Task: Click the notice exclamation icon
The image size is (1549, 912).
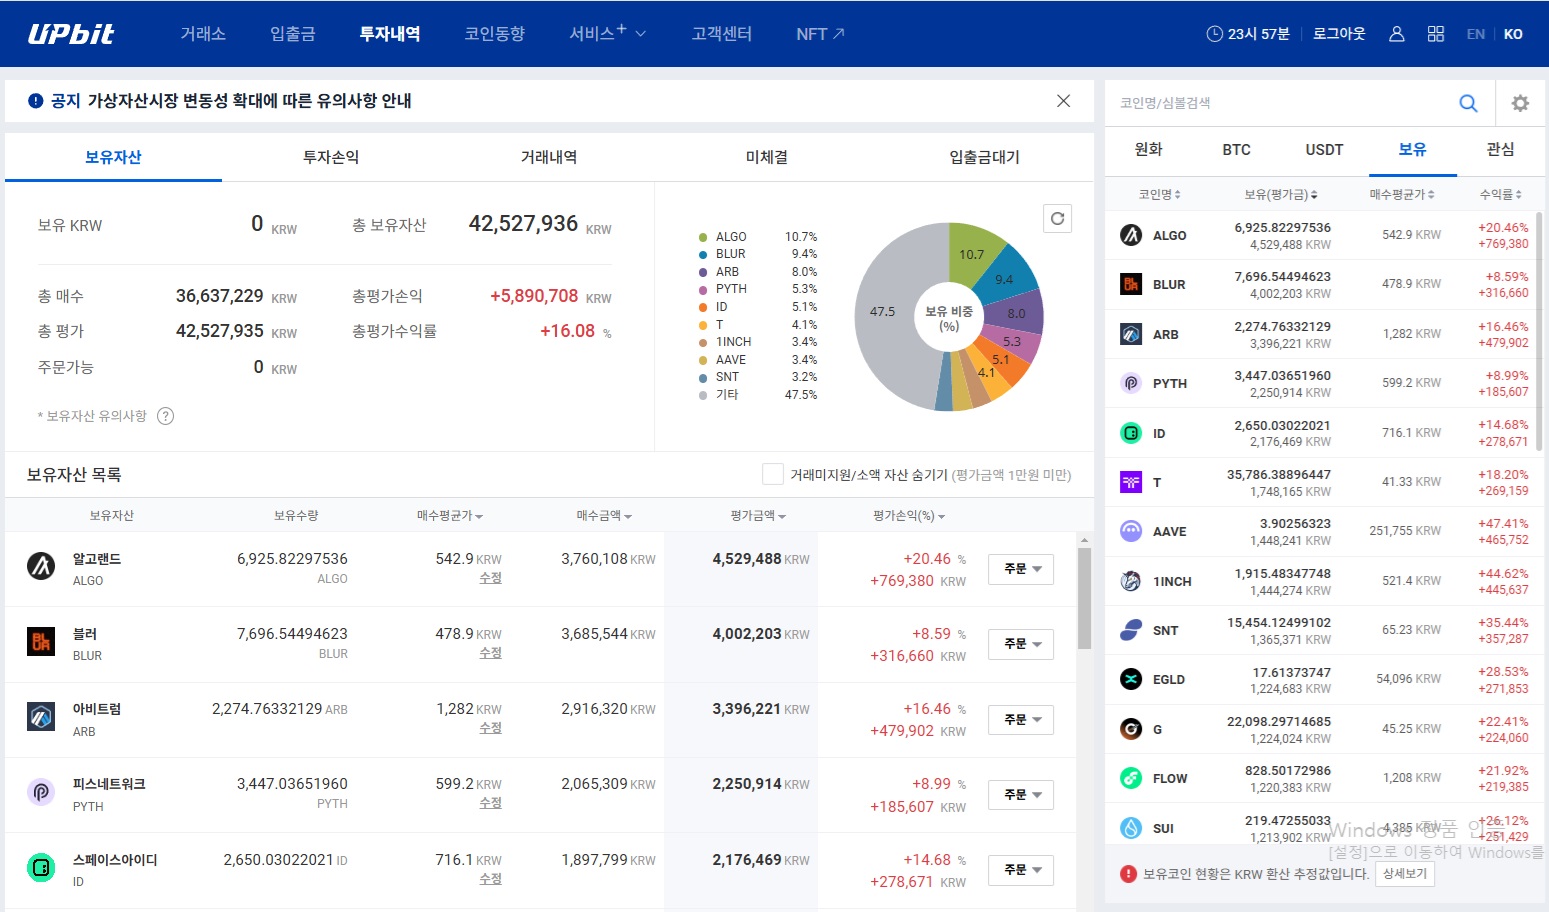Action: [36, 101]
